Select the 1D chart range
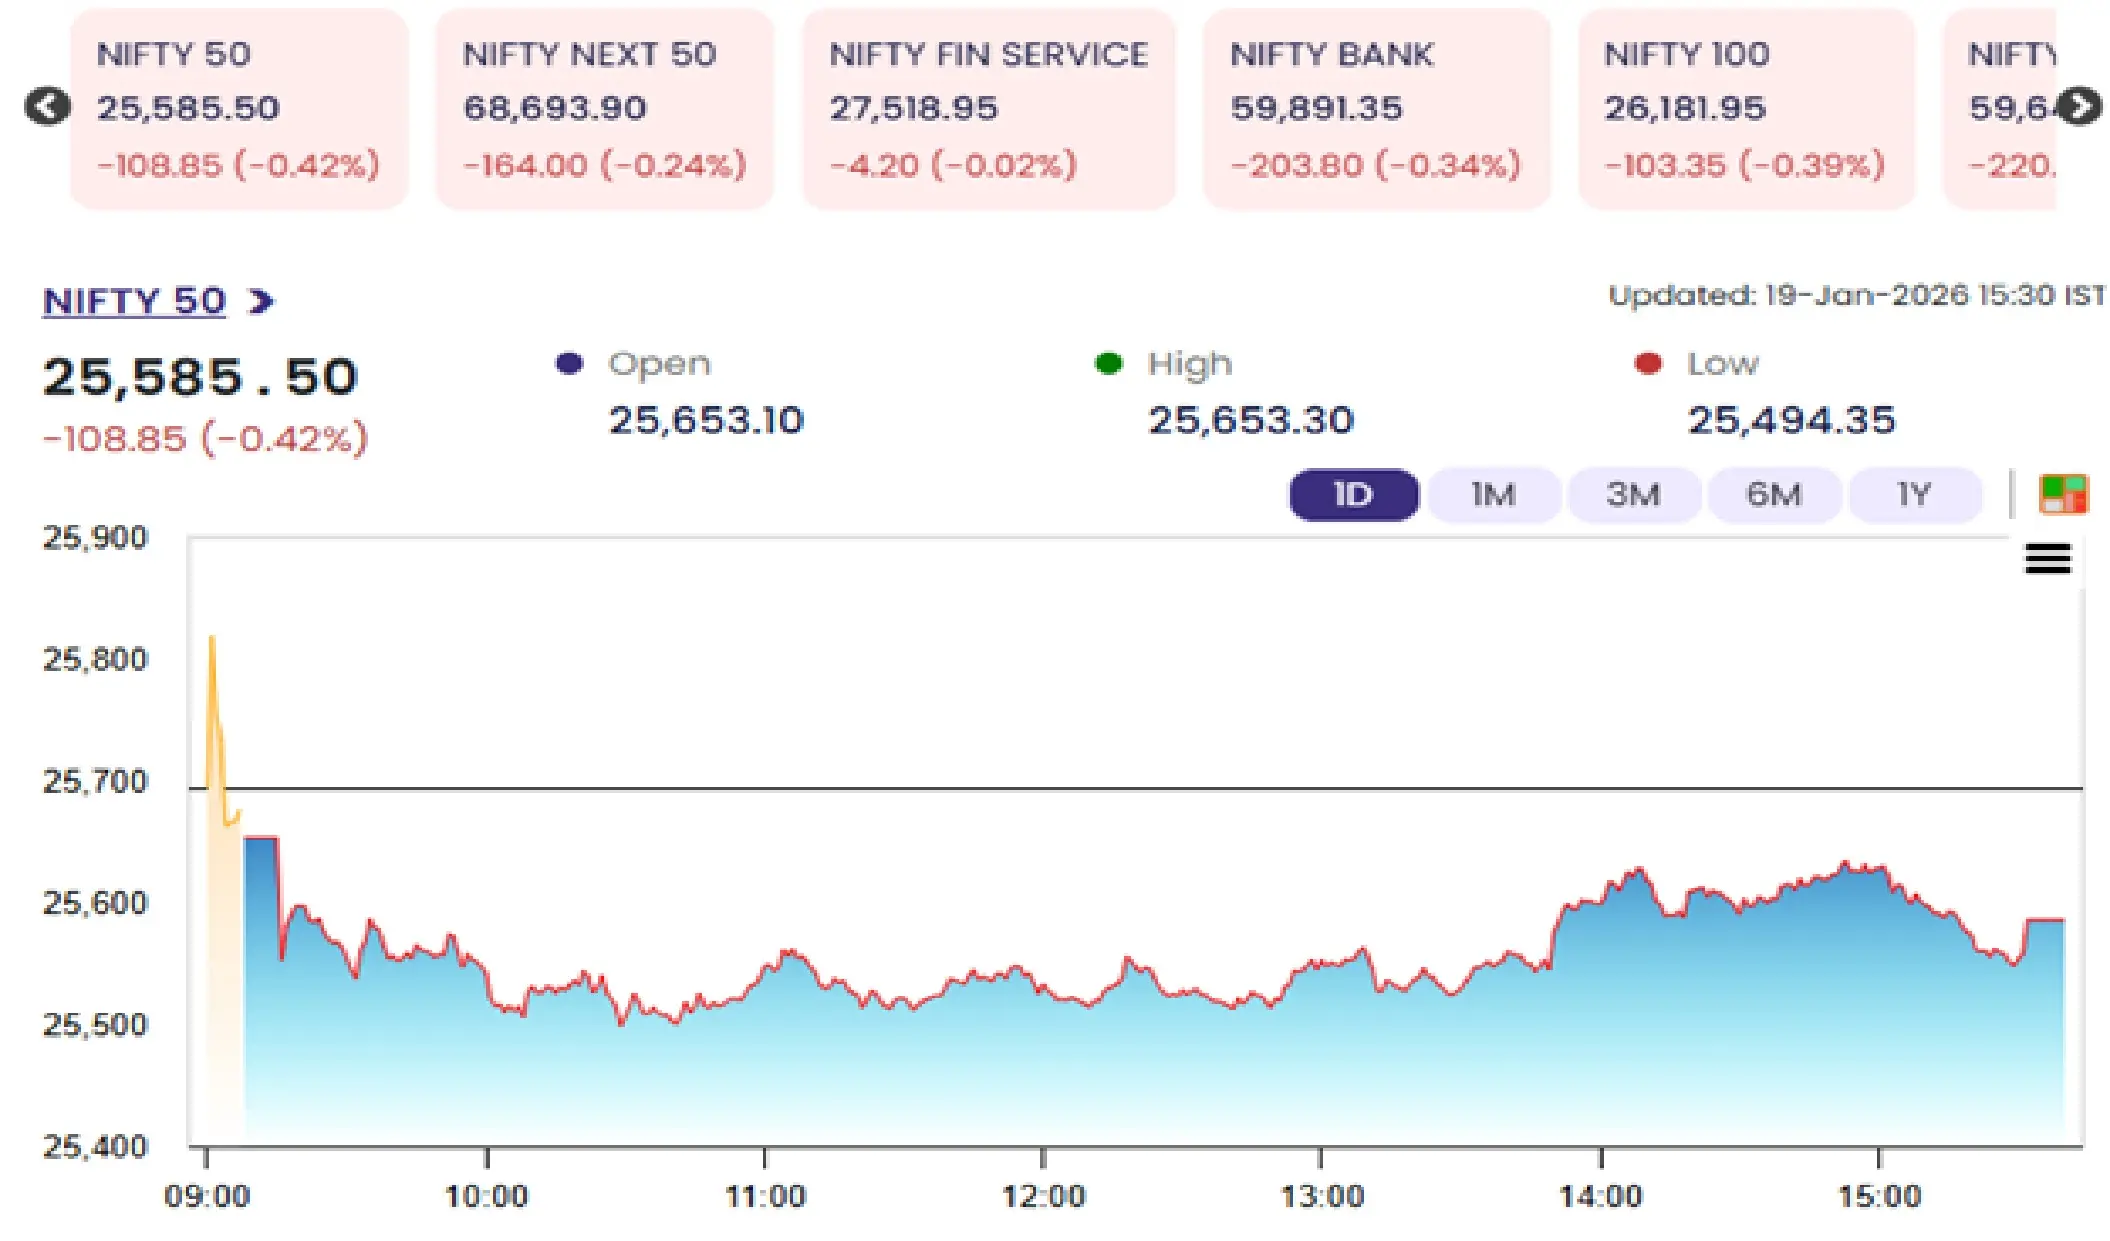Image resolution: width=2110 pixels, height=1241 pixels. coord(1353,494)
